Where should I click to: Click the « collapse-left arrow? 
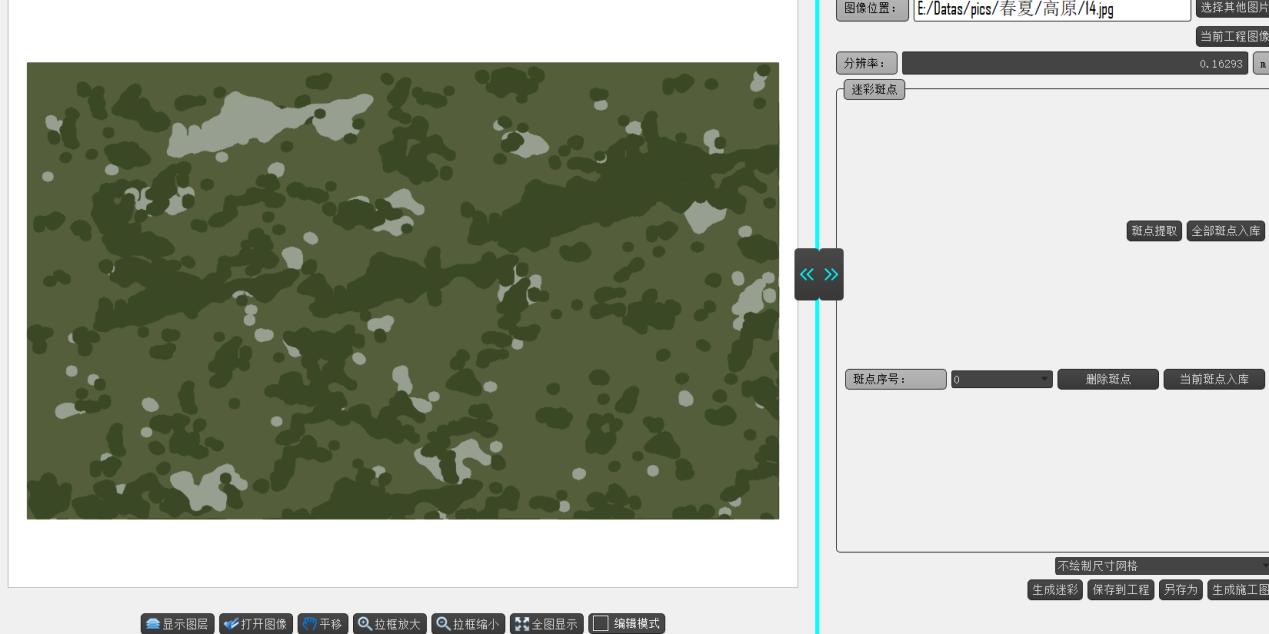coord(807,274)
